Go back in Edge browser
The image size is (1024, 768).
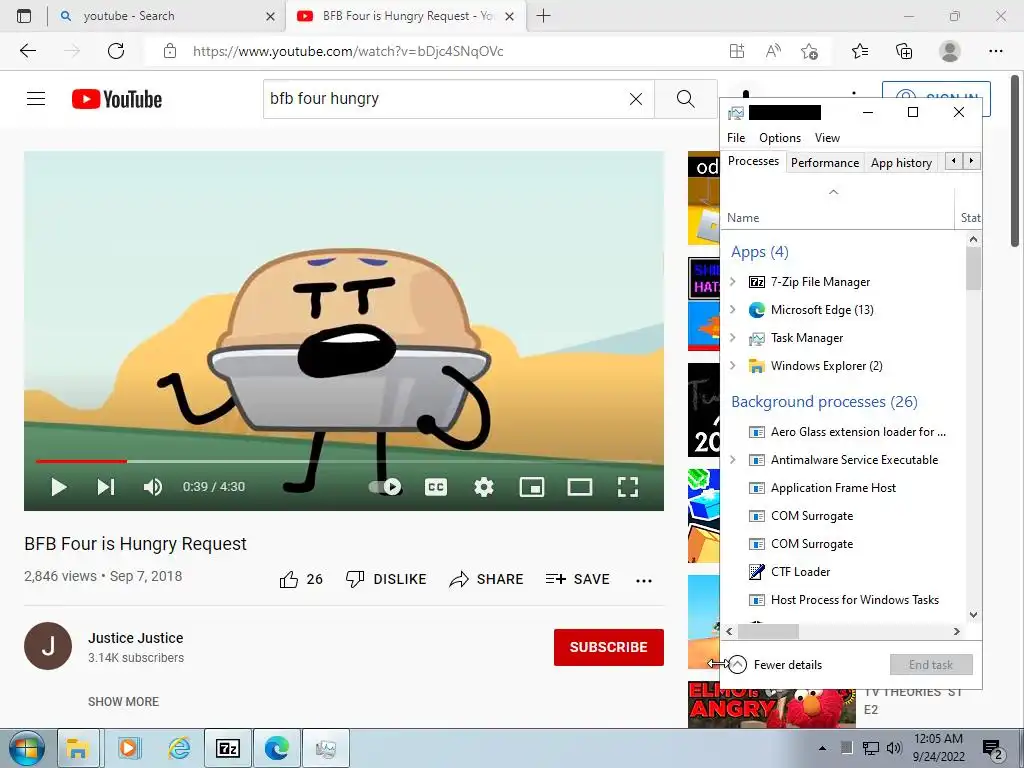[27, 51]
